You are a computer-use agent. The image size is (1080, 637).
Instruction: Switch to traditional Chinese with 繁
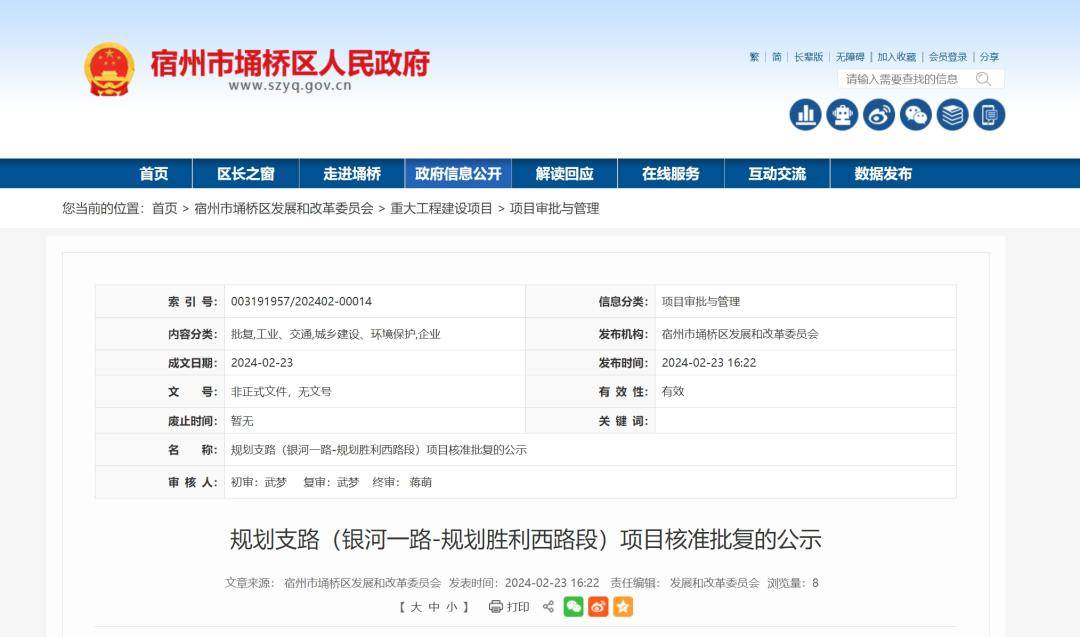pyautogui.click(x=754, y=57)
